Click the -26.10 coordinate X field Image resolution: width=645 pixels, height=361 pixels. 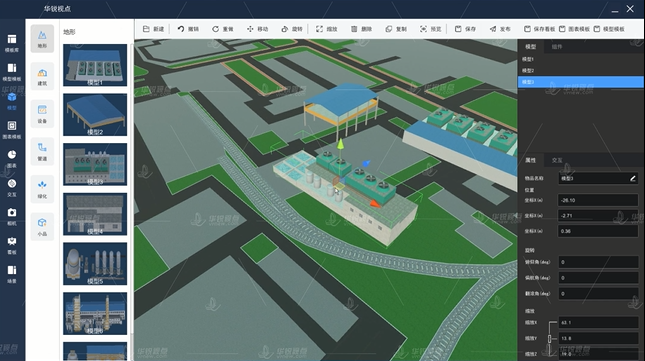pos(598,200)
